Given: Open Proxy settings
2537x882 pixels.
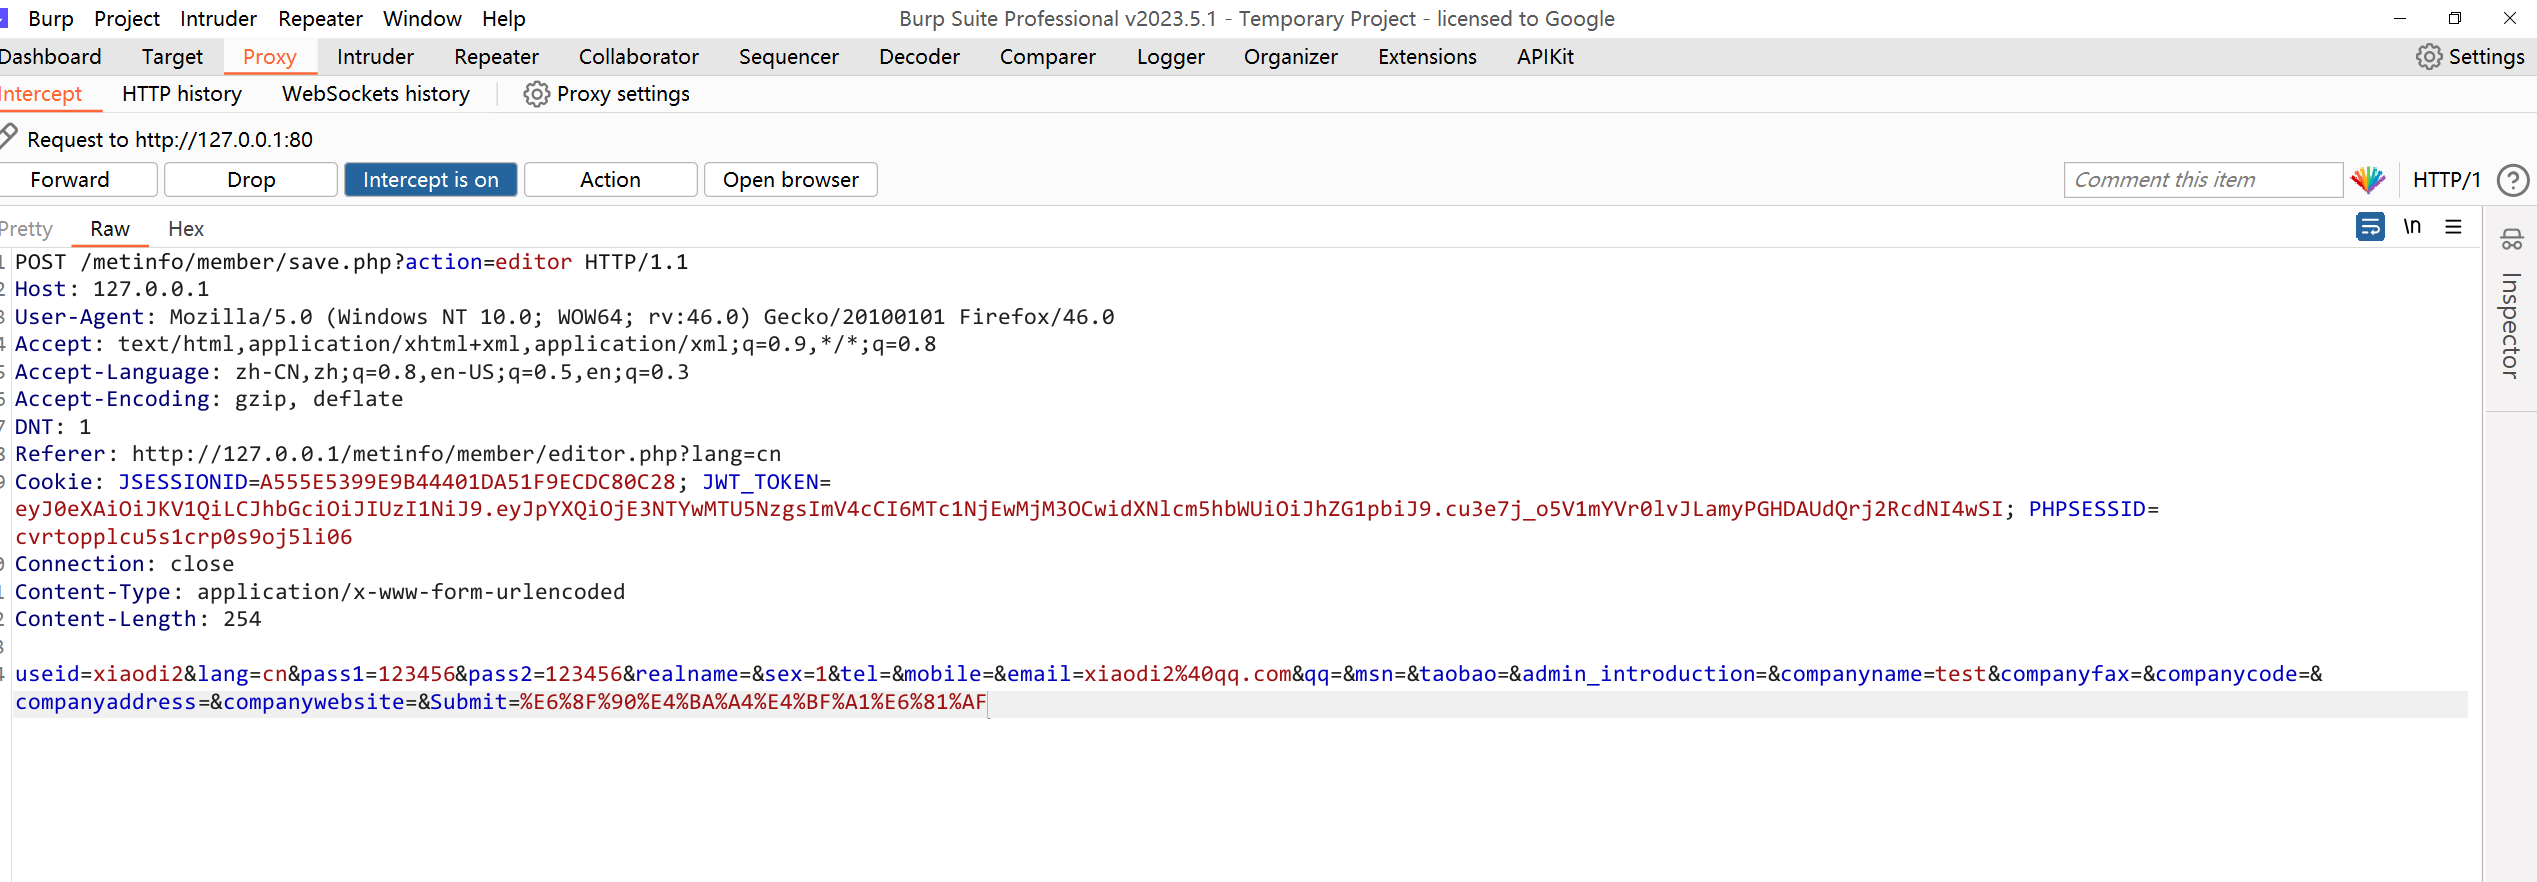Looking at the screenshot, I should (x=623, y=94).
